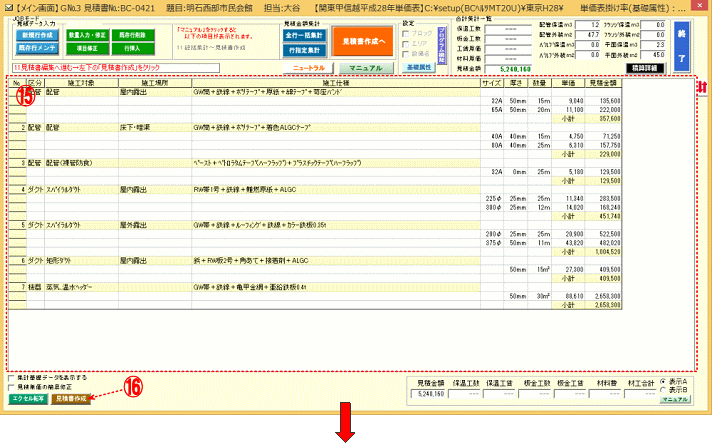Image resolution: width=712 pixels, height=443 pixels.
Task: Toggle the 集計基礎データ display checkbox
Action: [11, 378]
